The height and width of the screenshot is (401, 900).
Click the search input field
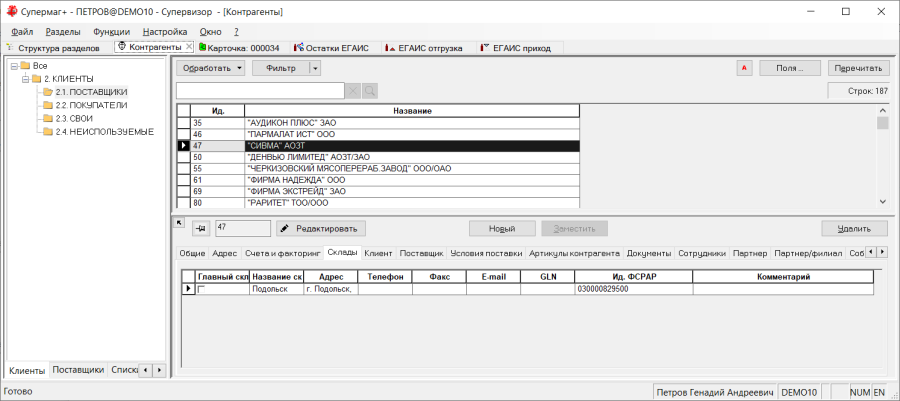260,91
